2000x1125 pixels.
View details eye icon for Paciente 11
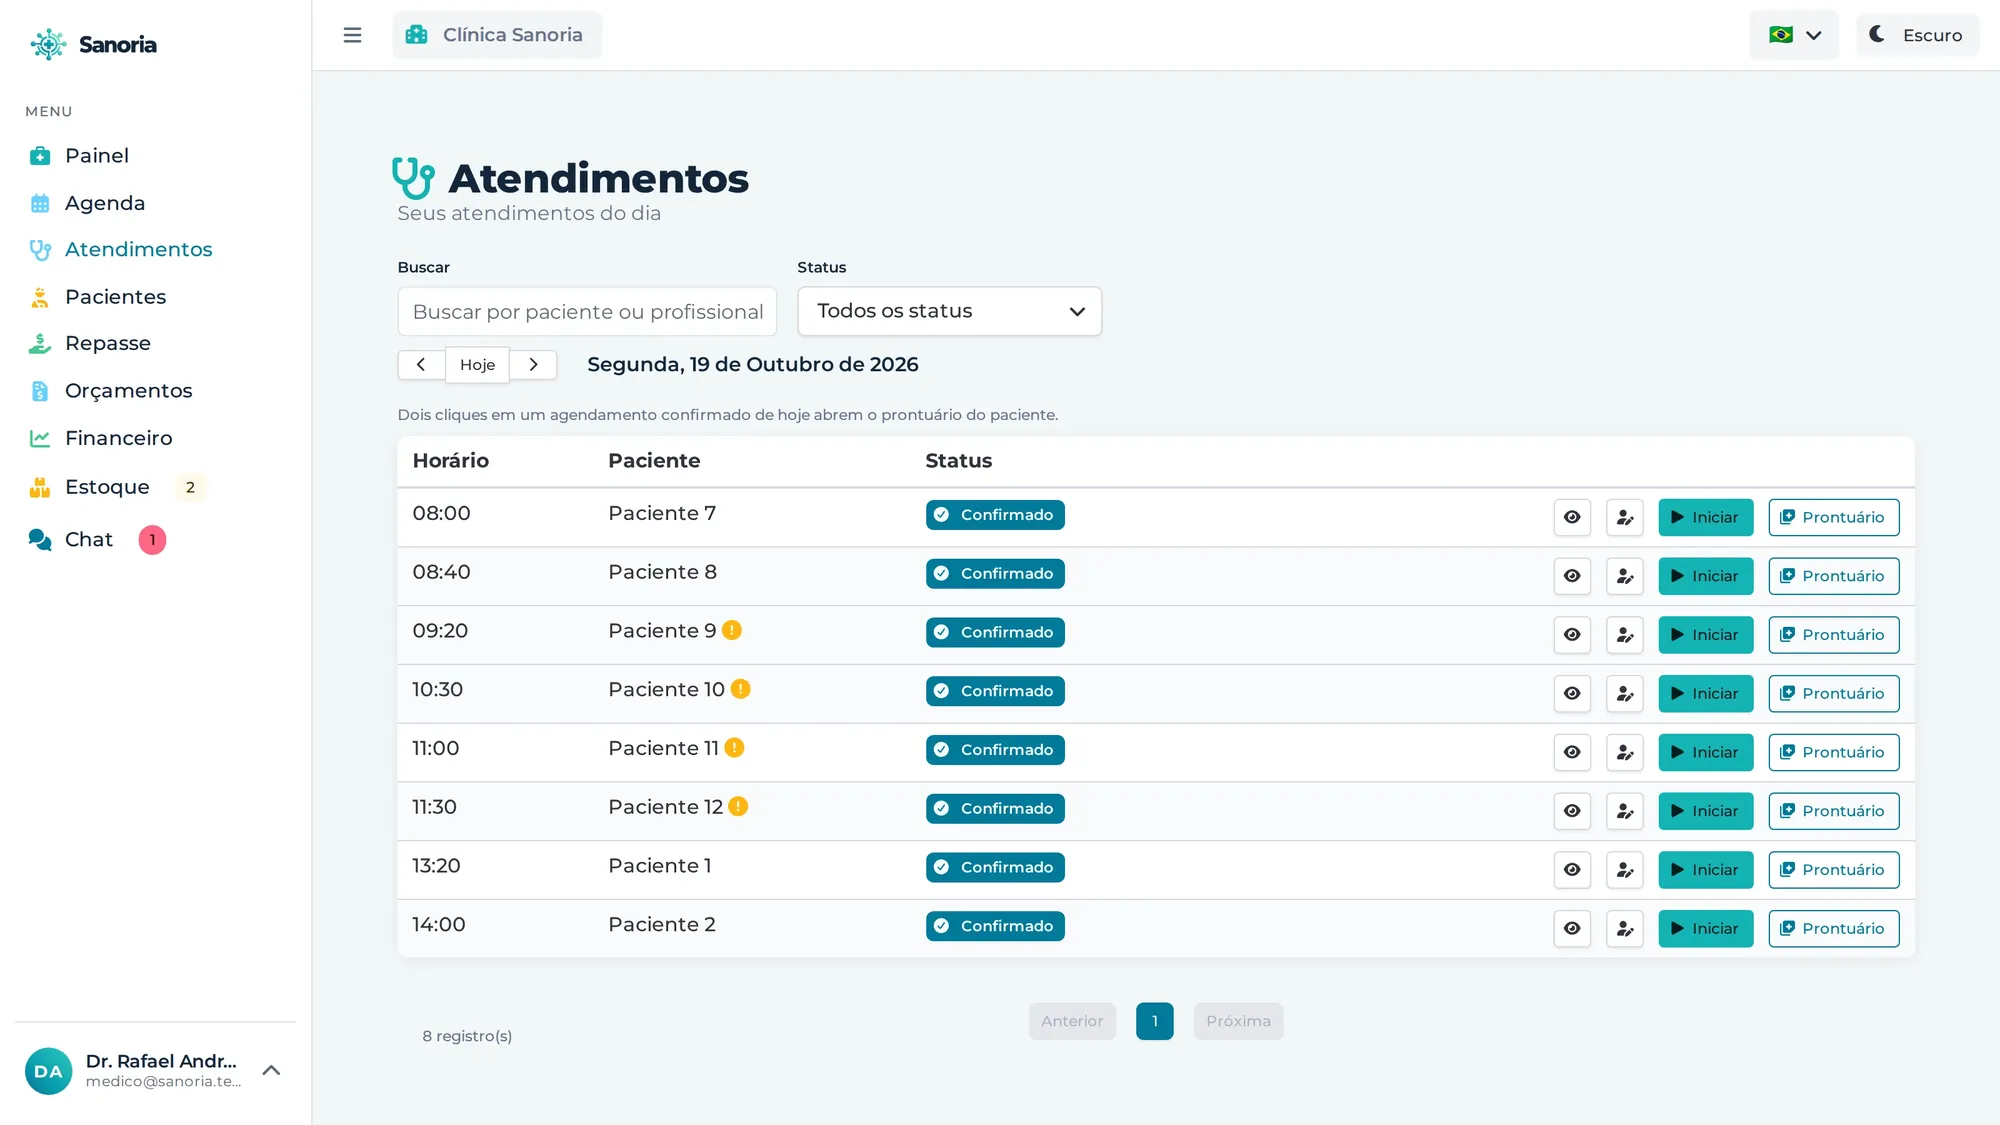click(x=1572, y=752)
